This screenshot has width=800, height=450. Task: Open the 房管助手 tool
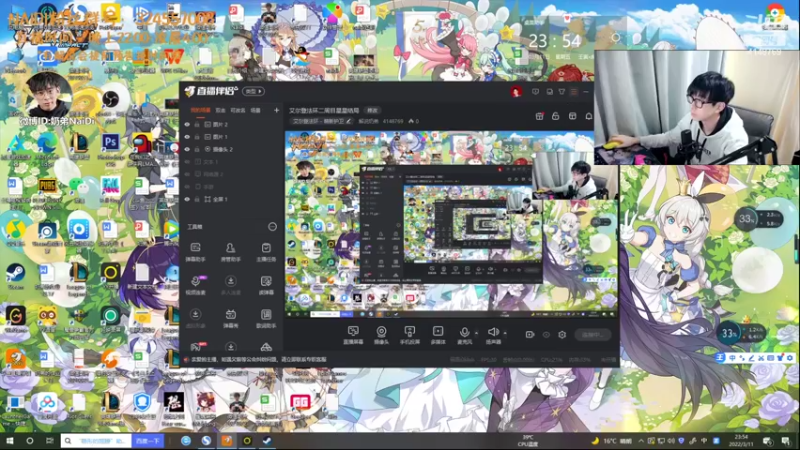click(x=231, y=252)
